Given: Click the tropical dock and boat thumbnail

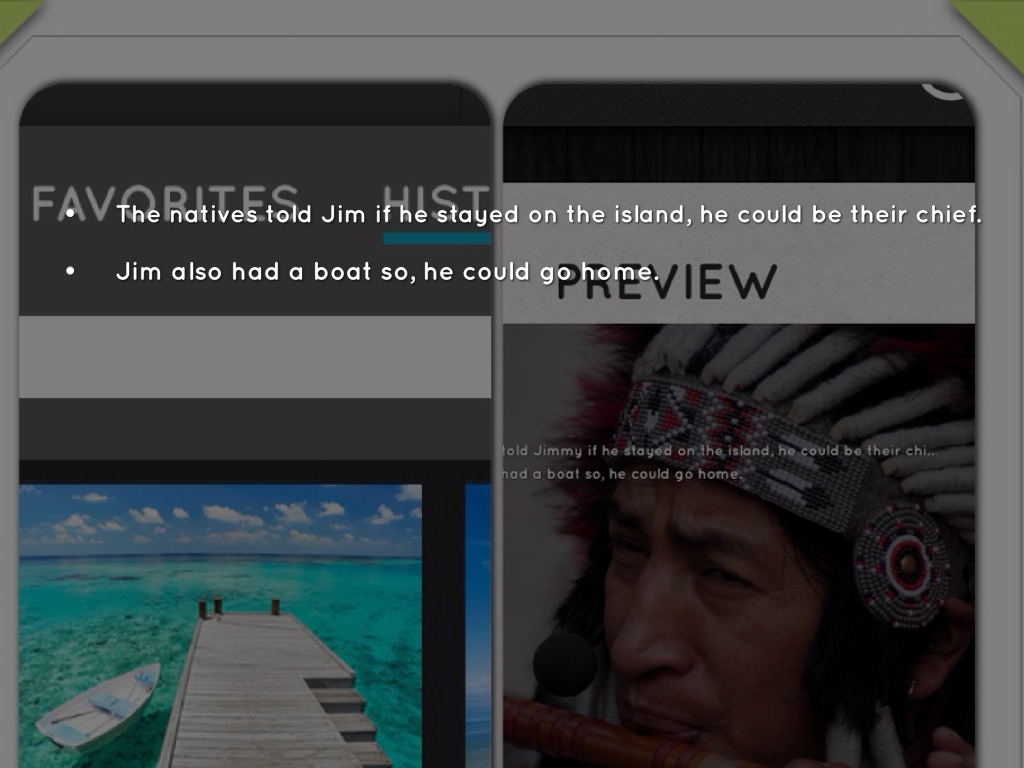Looking at the screenshot, I should point(220,625).
